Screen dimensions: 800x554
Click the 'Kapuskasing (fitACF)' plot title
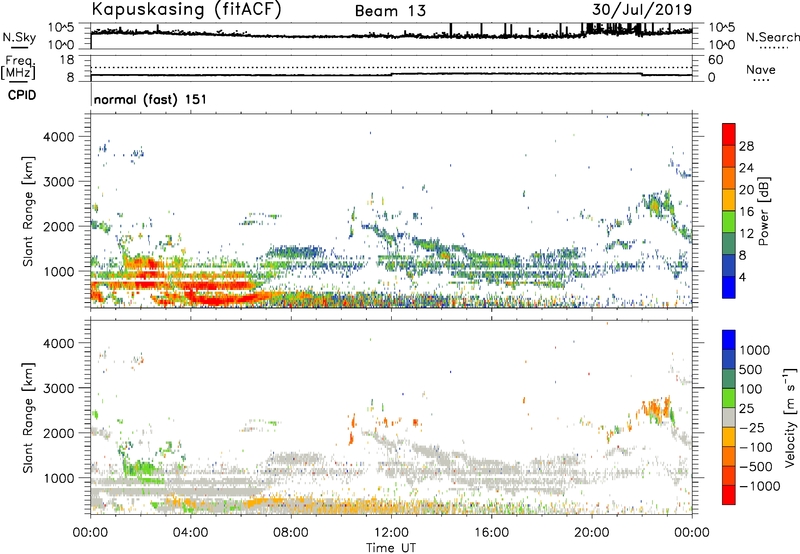186,10
